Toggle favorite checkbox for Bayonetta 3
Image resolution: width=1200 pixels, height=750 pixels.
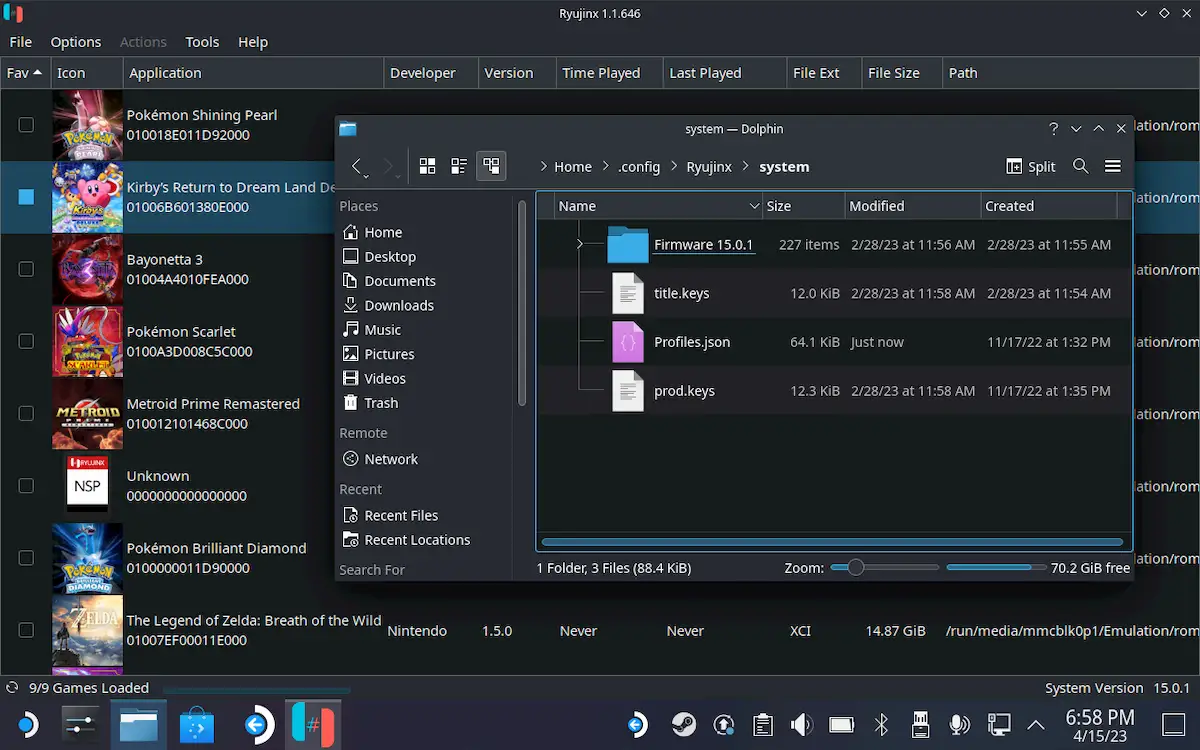pos(26,269)
